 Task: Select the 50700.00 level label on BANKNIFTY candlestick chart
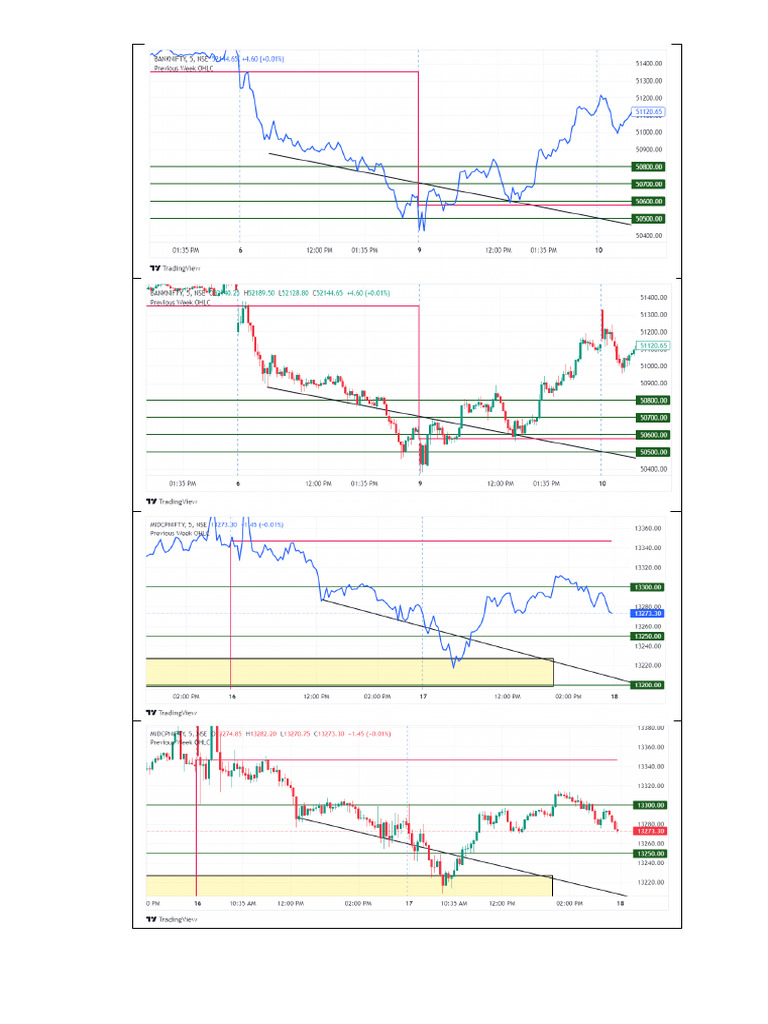[653, 417]
